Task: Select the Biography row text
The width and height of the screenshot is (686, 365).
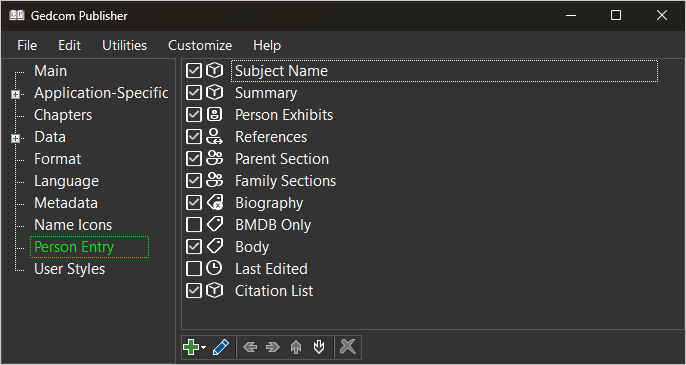Action: pos(269,203)
